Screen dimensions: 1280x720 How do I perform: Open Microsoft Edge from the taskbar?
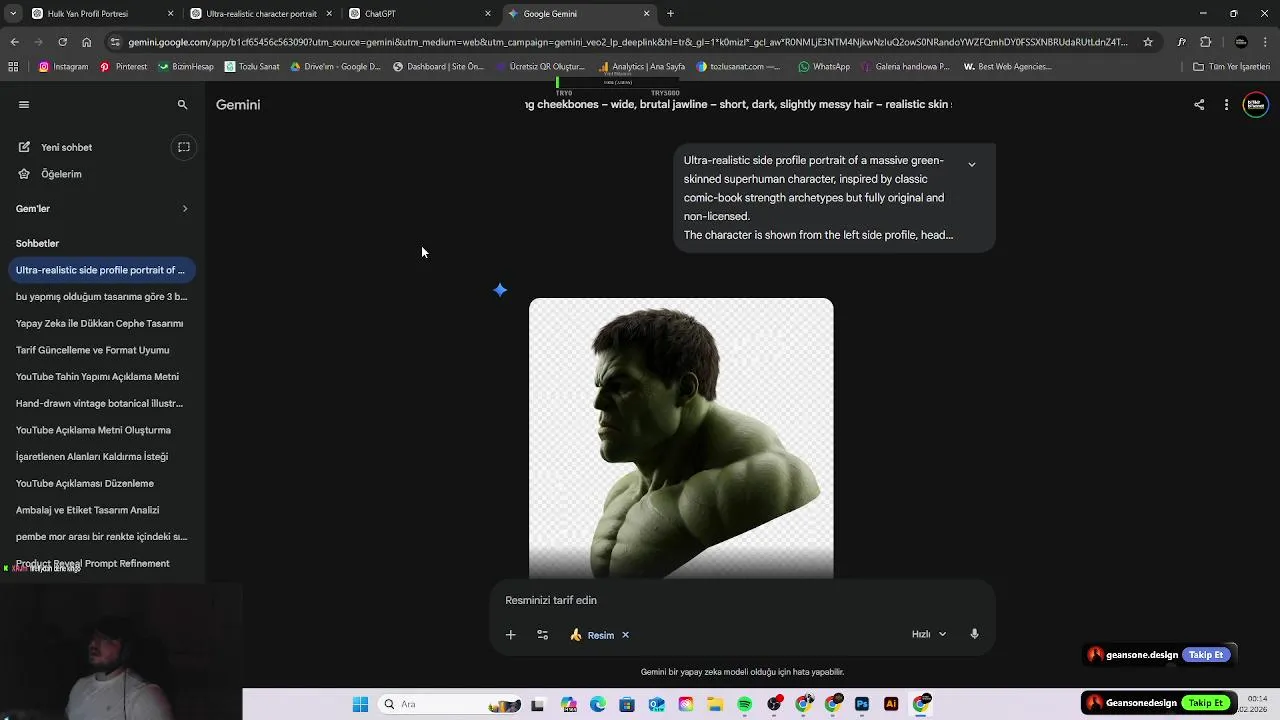pos(598,704)
